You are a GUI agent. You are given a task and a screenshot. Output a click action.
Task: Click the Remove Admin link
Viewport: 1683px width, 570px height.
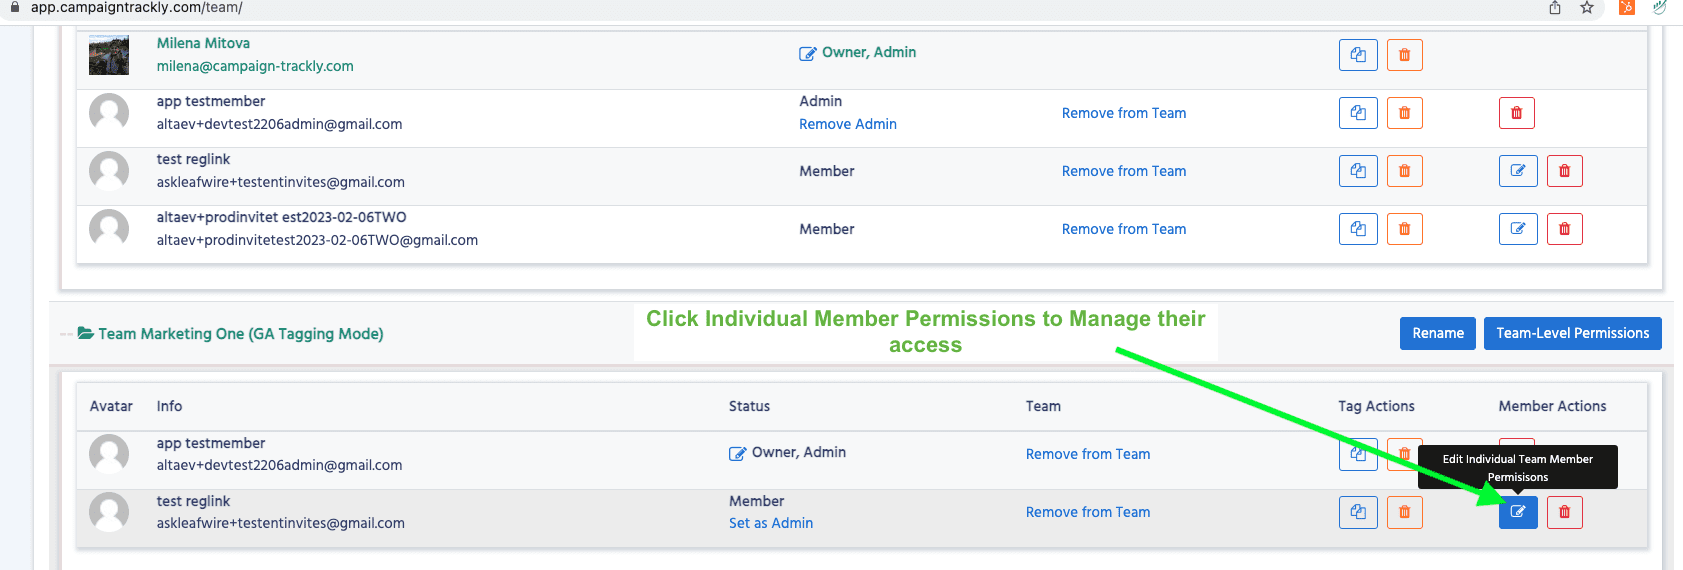click(847, 124)
